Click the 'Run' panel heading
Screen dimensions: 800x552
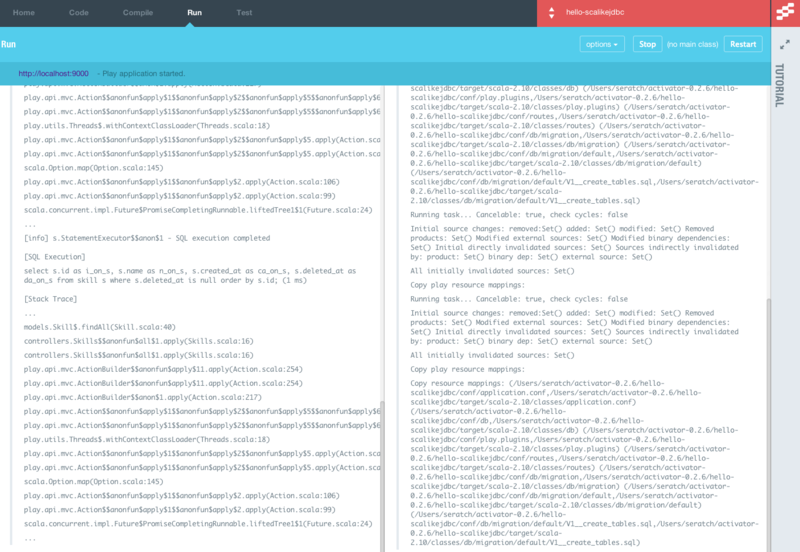pyautogui.click(x=8, y=44)
